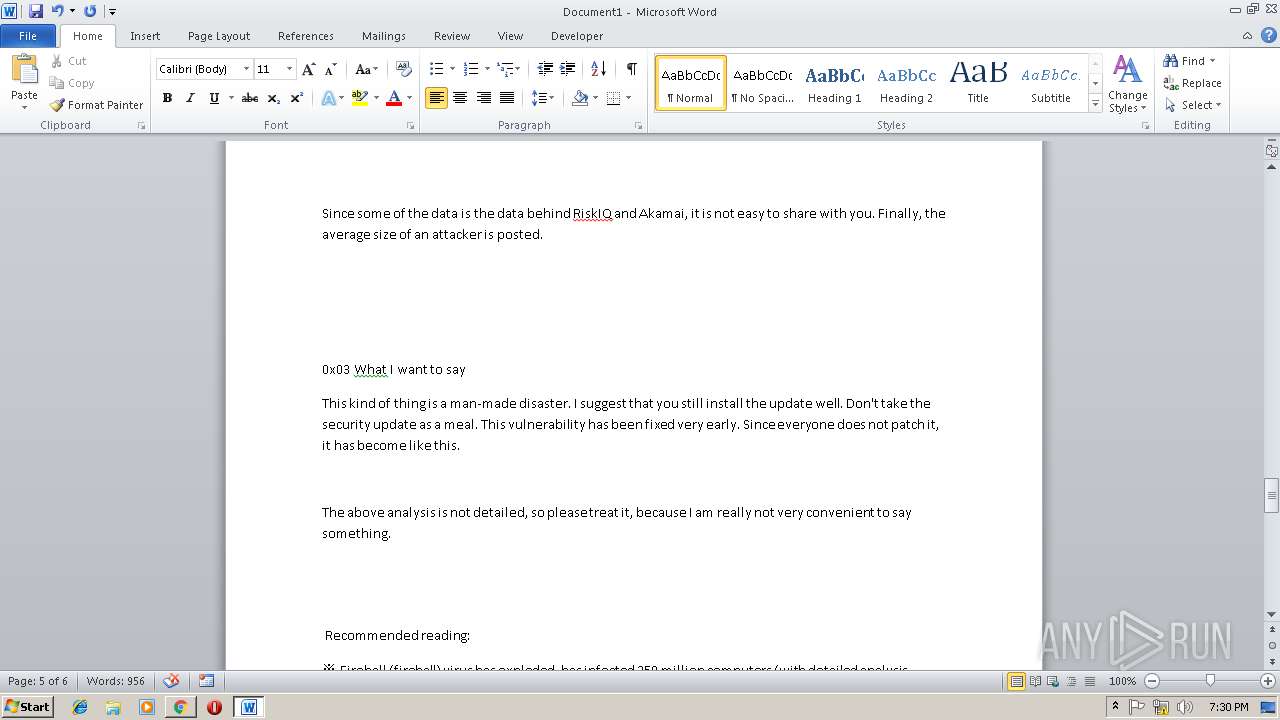Align text right
The width and height of the screenshot is (1280, 720).
click(x=484, y=98)
